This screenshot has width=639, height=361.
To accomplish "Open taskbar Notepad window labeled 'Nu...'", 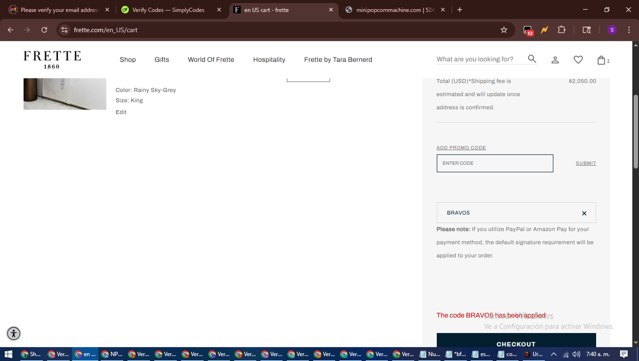I will 430,354.
